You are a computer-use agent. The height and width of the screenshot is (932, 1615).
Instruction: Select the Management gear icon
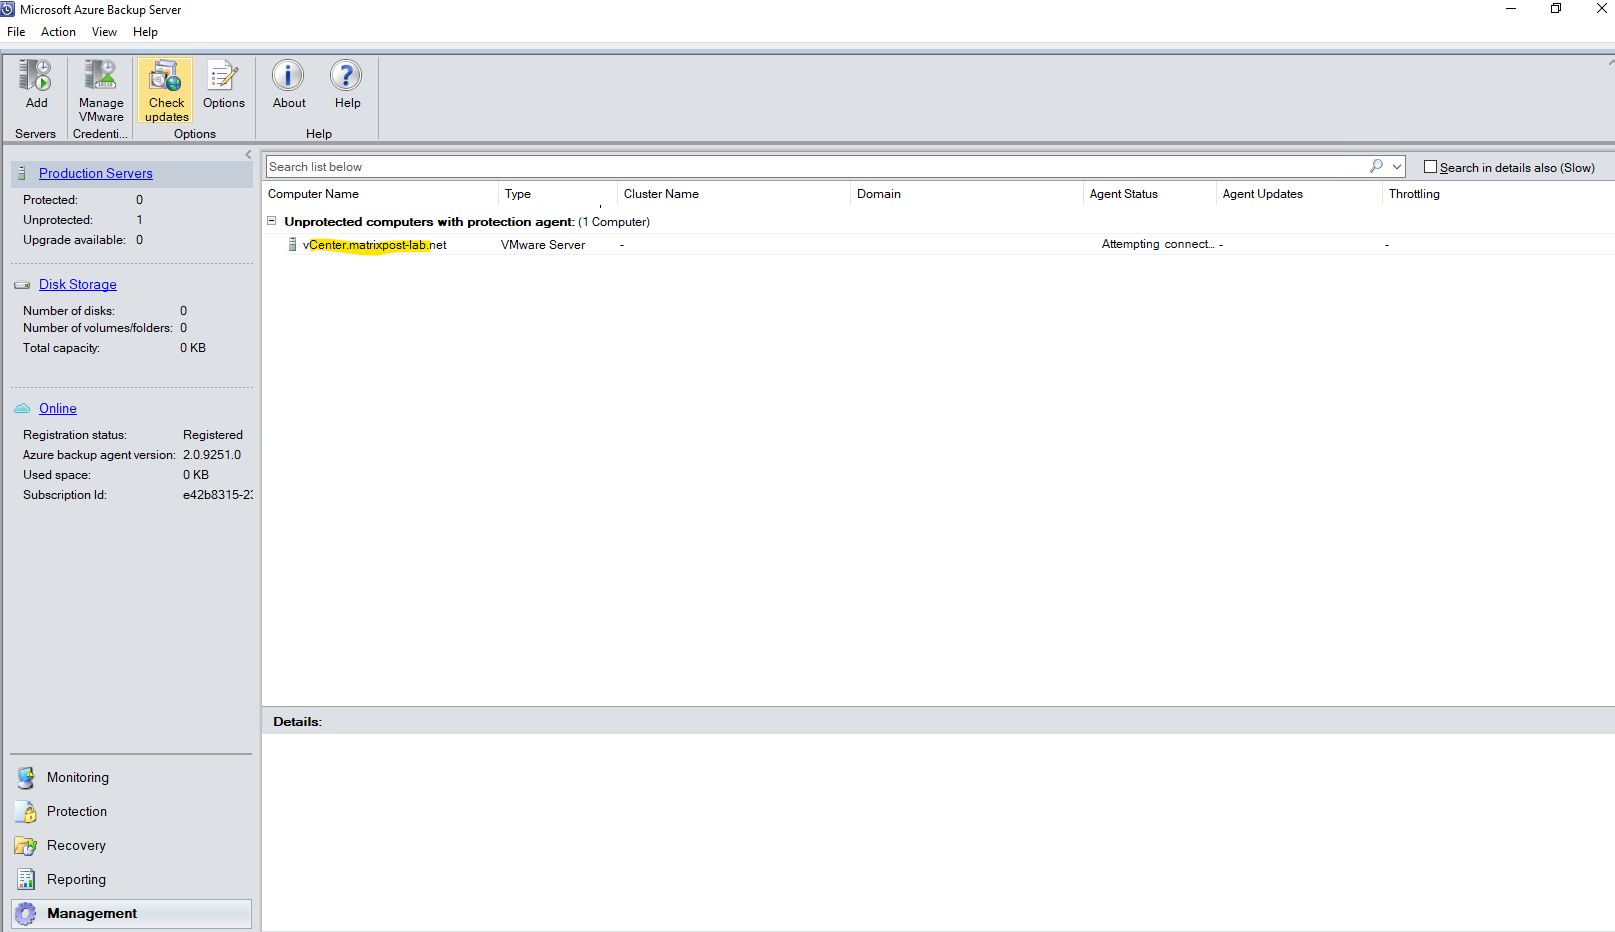pyautogui.click(x=26, y=914)
